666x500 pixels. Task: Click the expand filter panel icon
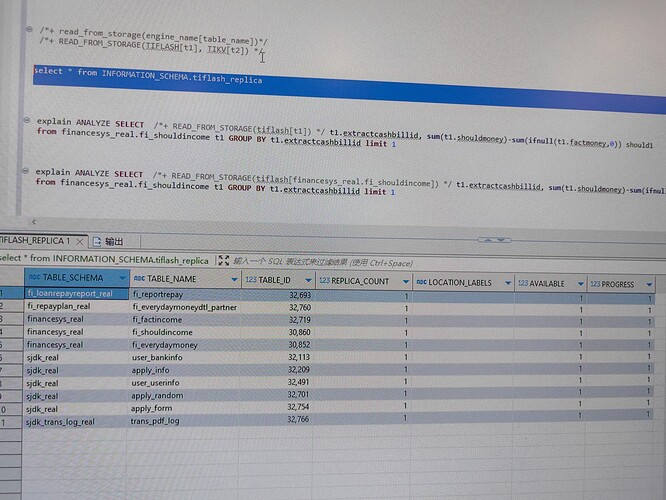click(223, 261)
